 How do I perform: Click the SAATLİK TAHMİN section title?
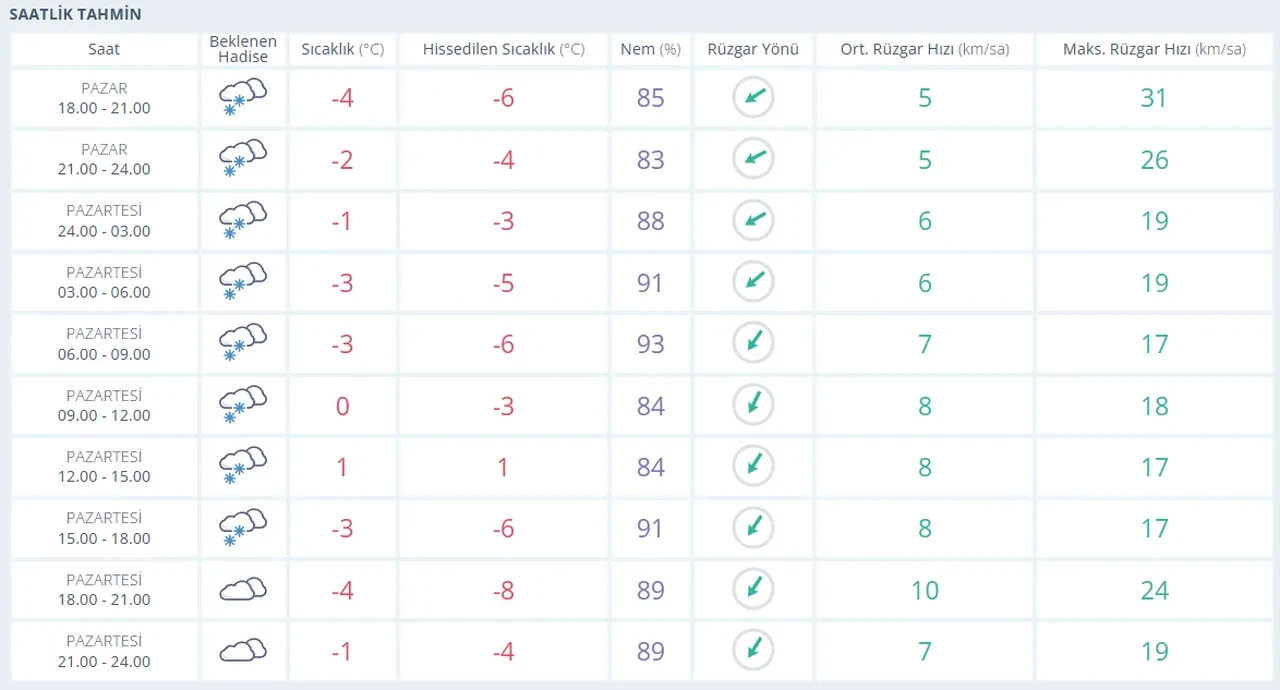tap(75, 15)
